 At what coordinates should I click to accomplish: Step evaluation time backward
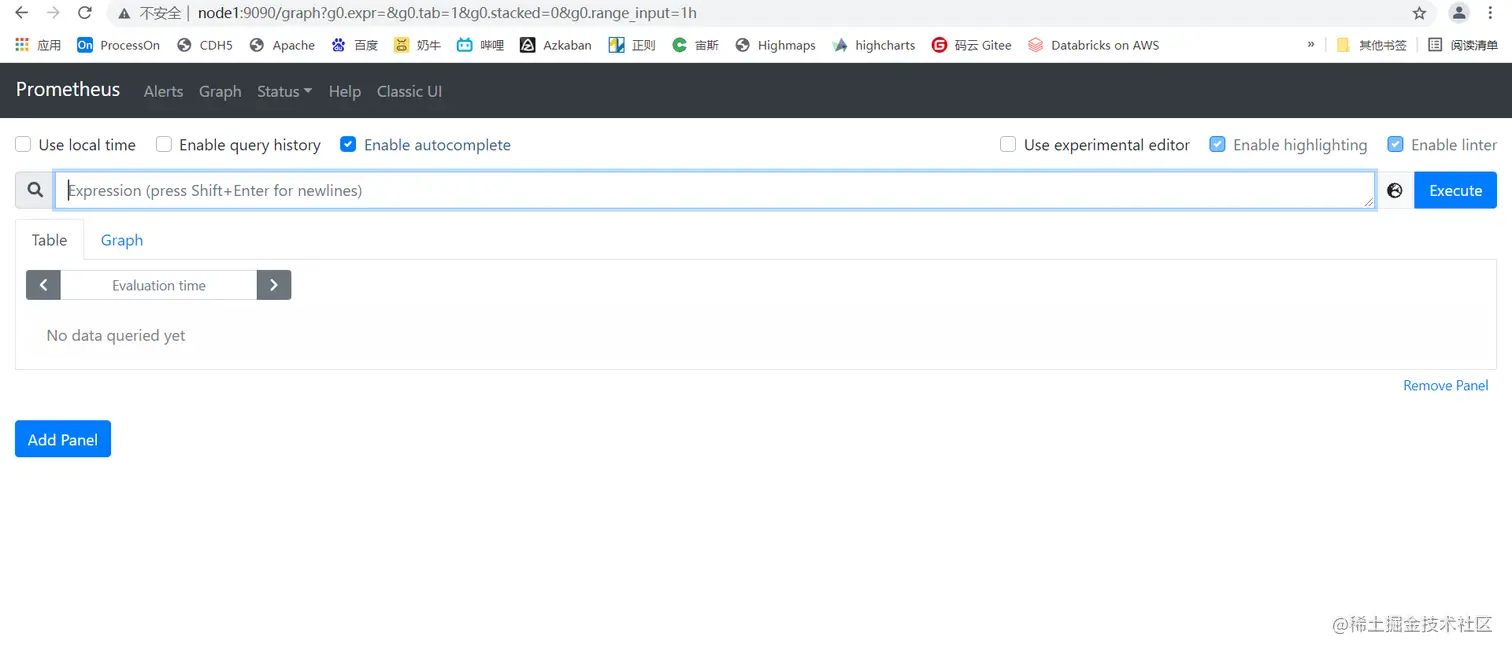click(x=43, y=285)
